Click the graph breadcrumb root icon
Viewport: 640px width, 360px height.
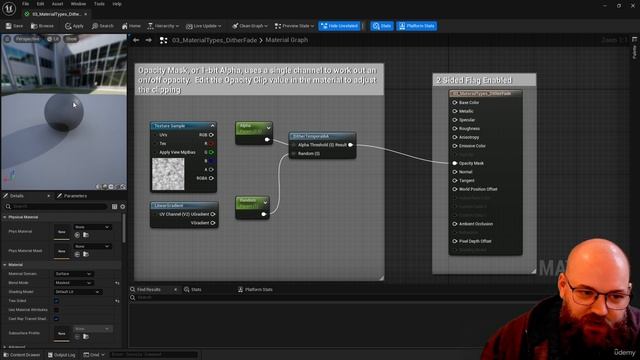point(164,40)
